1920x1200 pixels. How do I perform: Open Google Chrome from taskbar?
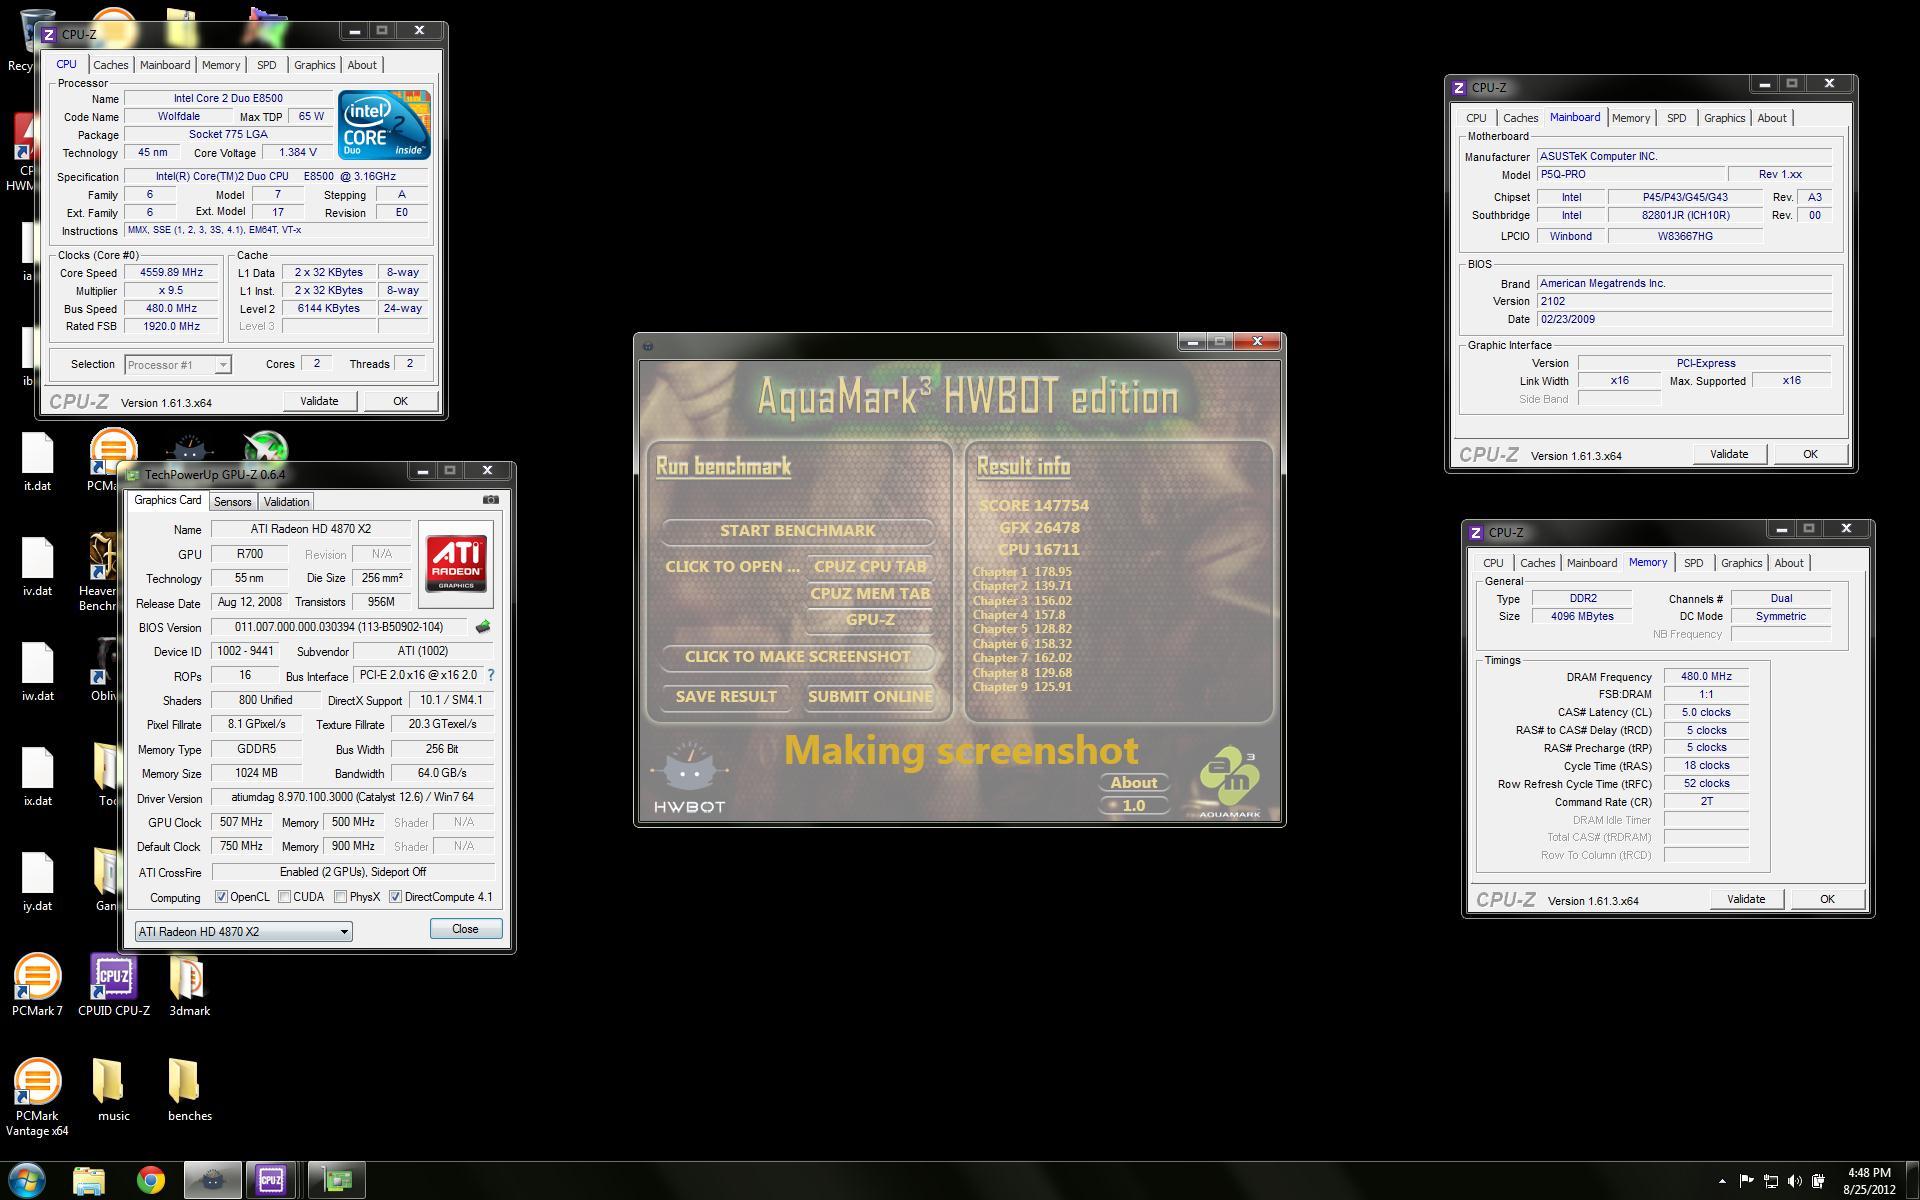151,1181
